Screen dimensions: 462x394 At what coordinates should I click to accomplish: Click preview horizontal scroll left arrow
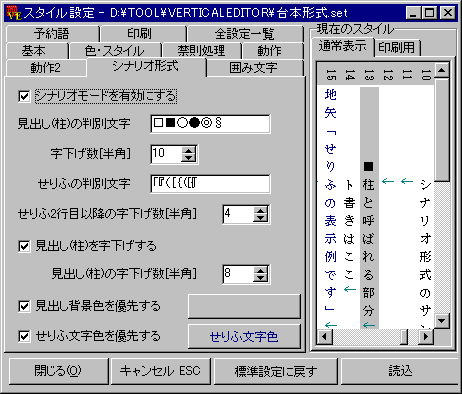[325, 337]
